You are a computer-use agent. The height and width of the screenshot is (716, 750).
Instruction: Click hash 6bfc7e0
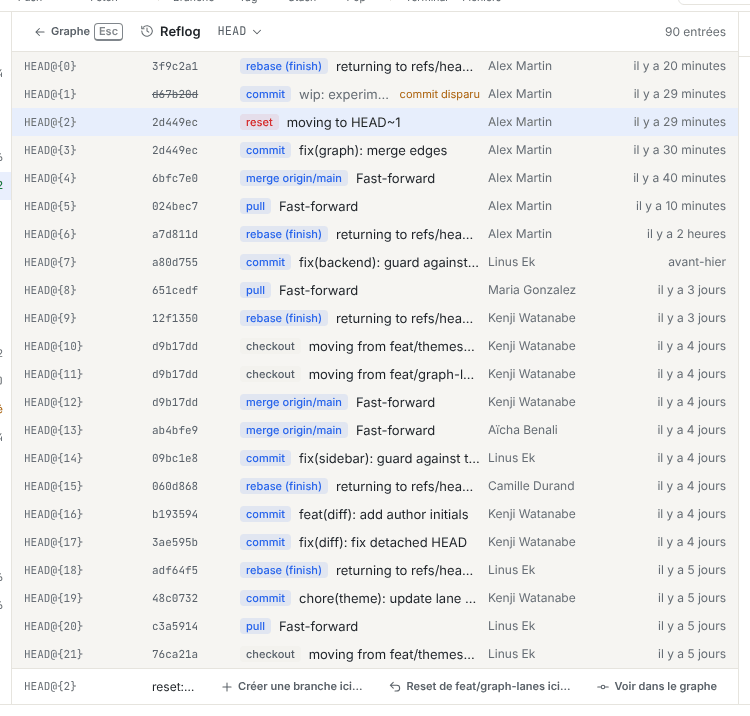click(175, 178)
